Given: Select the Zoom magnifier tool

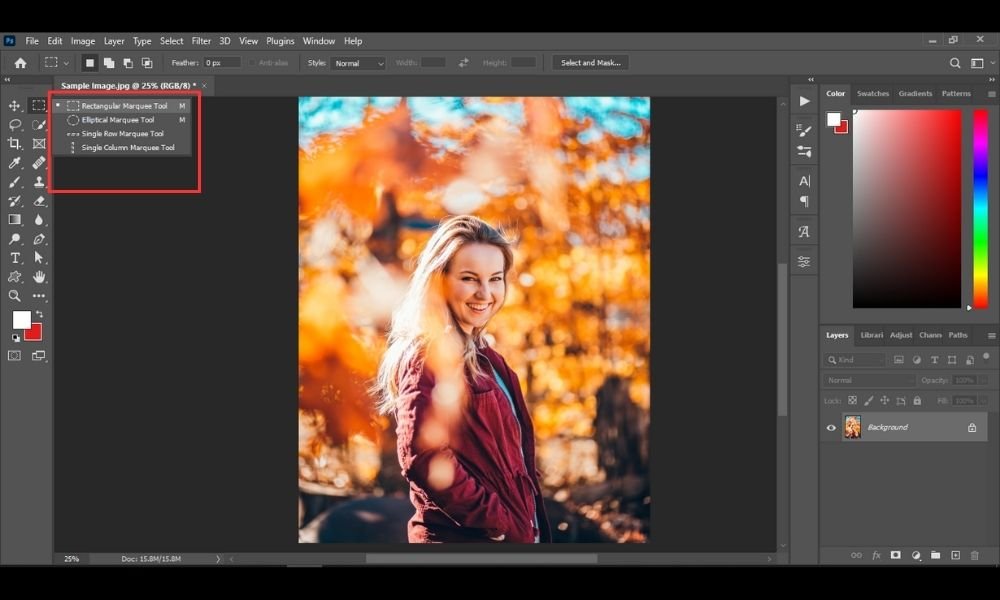Looking at the screenshot, I should (x=15, y=296).
